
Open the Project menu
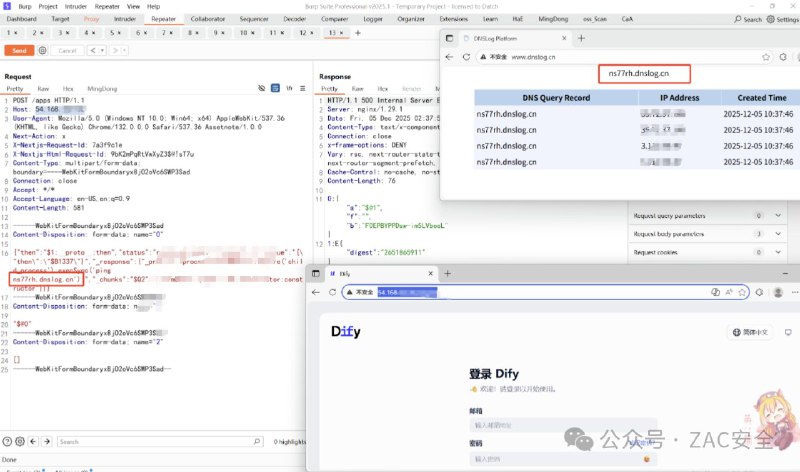48,7
